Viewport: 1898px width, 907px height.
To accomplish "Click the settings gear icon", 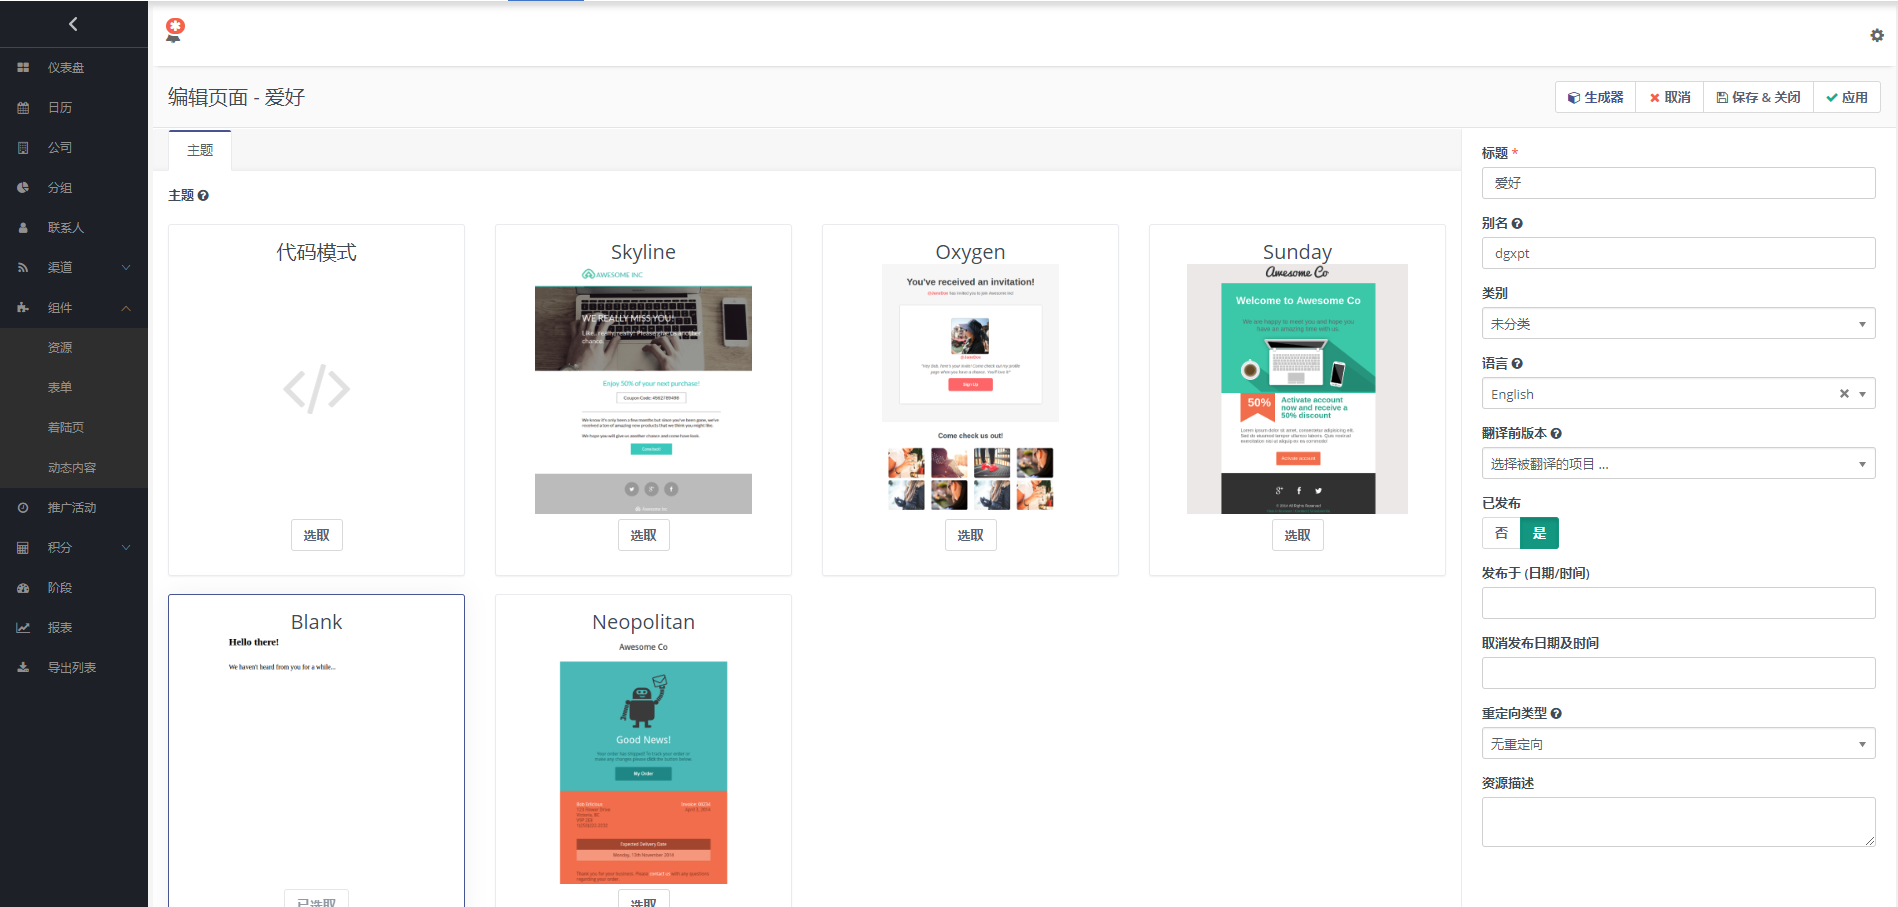I will [x=1876, y=35].
